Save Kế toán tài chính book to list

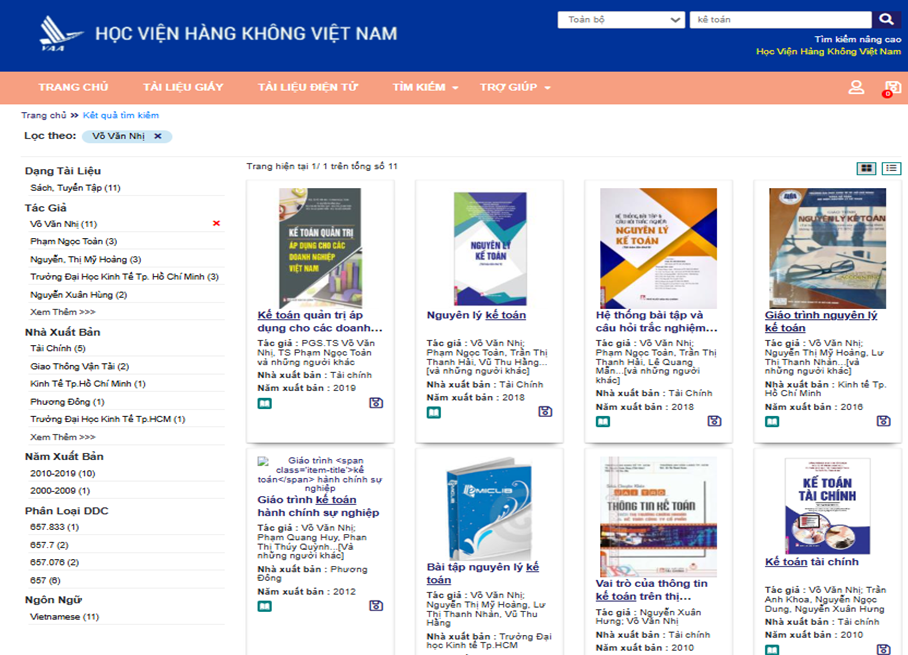click(883, 649)
